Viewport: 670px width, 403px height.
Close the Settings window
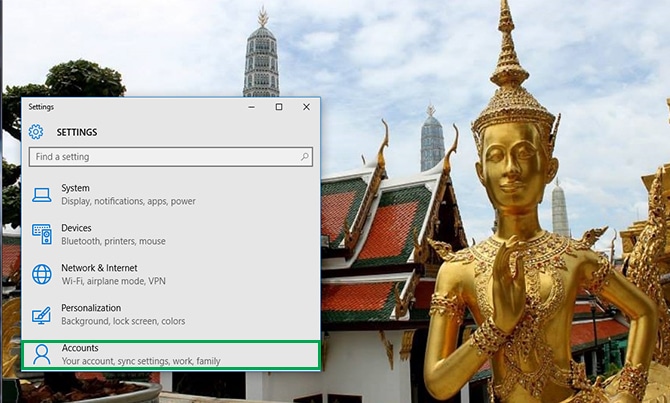click(x=306, y=107)
